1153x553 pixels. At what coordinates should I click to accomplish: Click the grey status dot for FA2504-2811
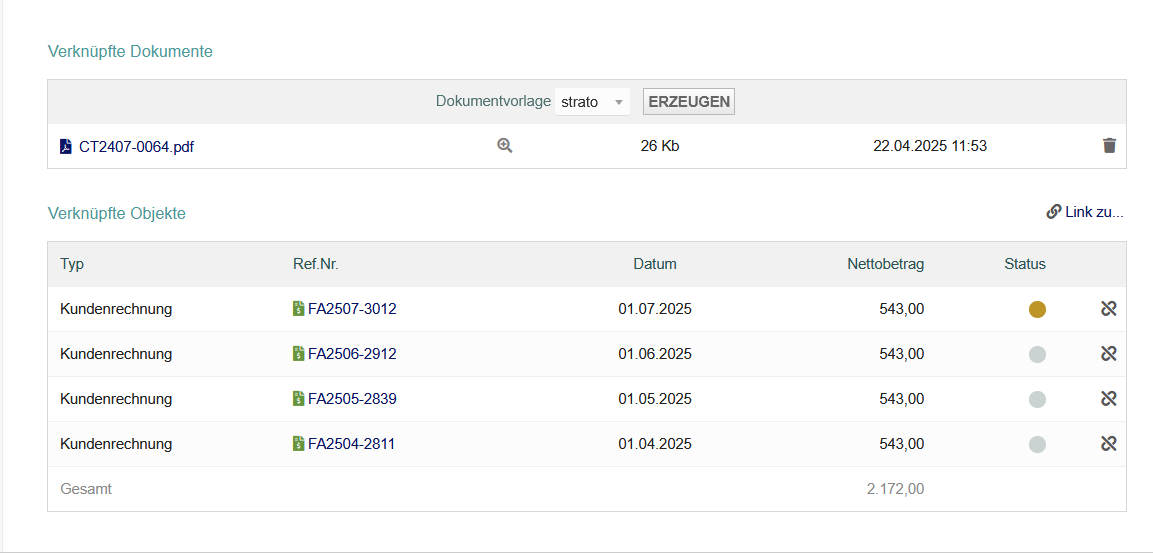tap(1037, 444)
